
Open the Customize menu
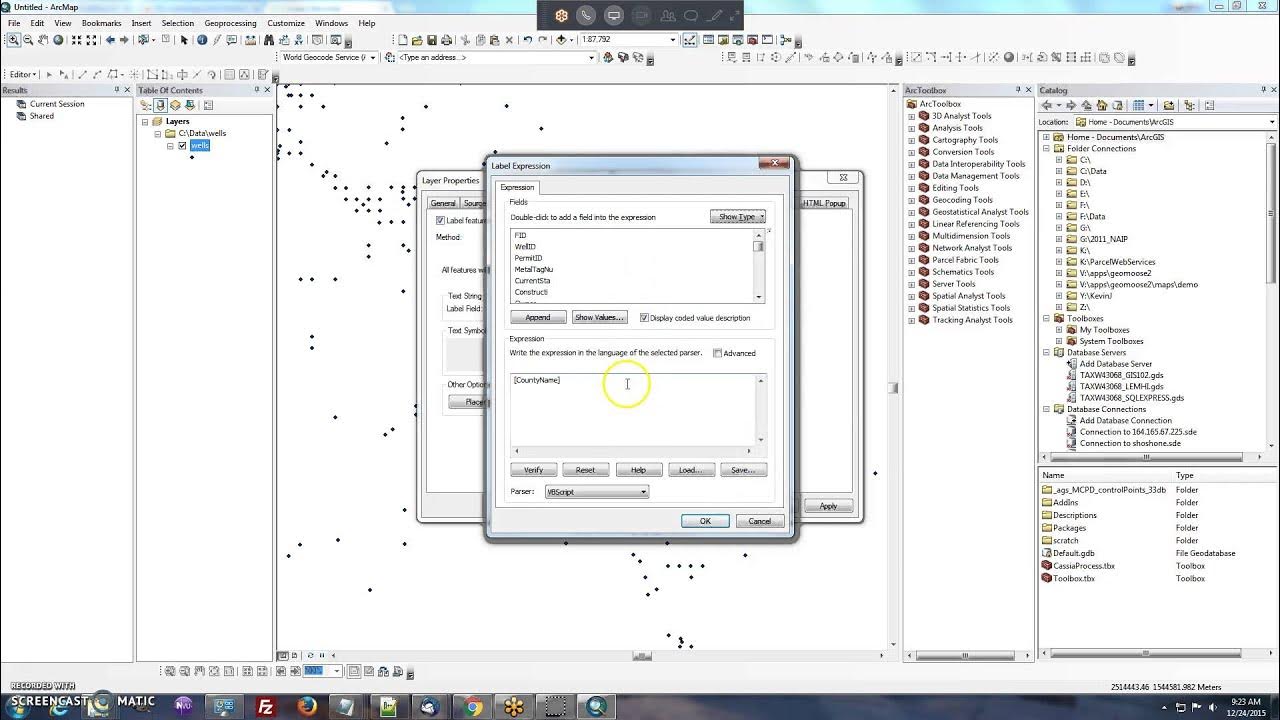pos(286,23)
